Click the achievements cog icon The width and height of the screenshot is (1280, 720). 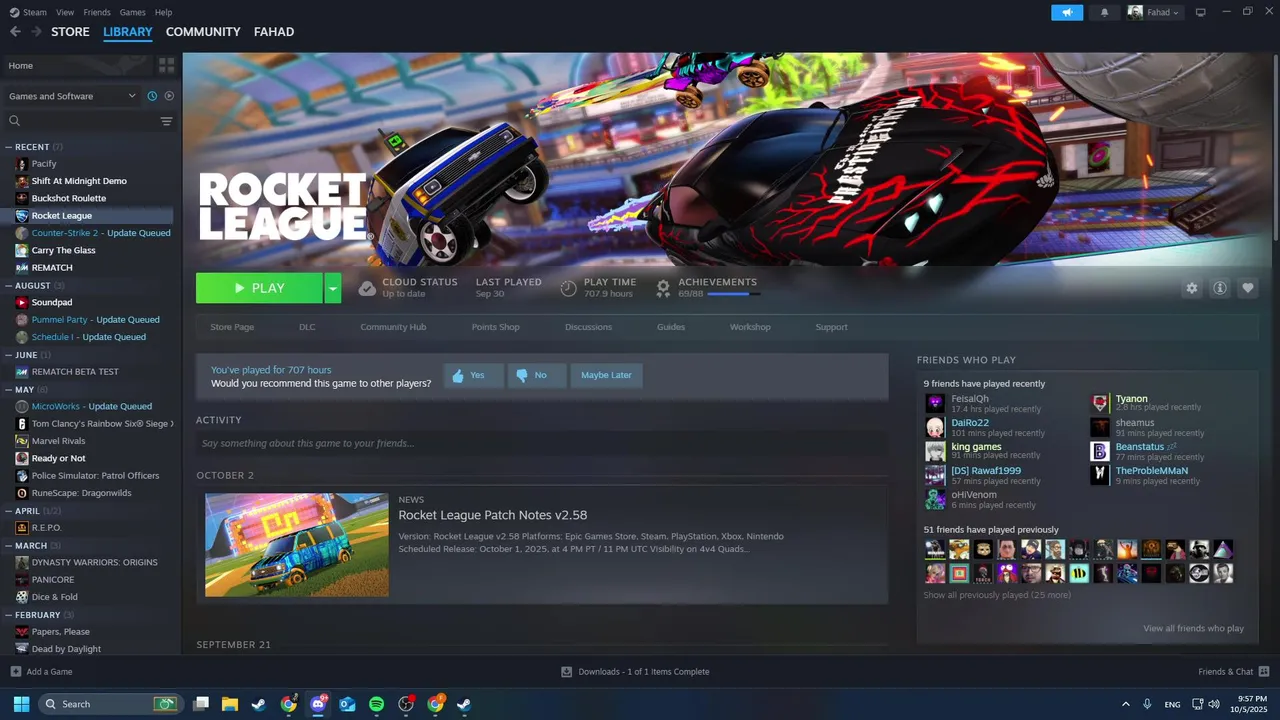[663, 288]
